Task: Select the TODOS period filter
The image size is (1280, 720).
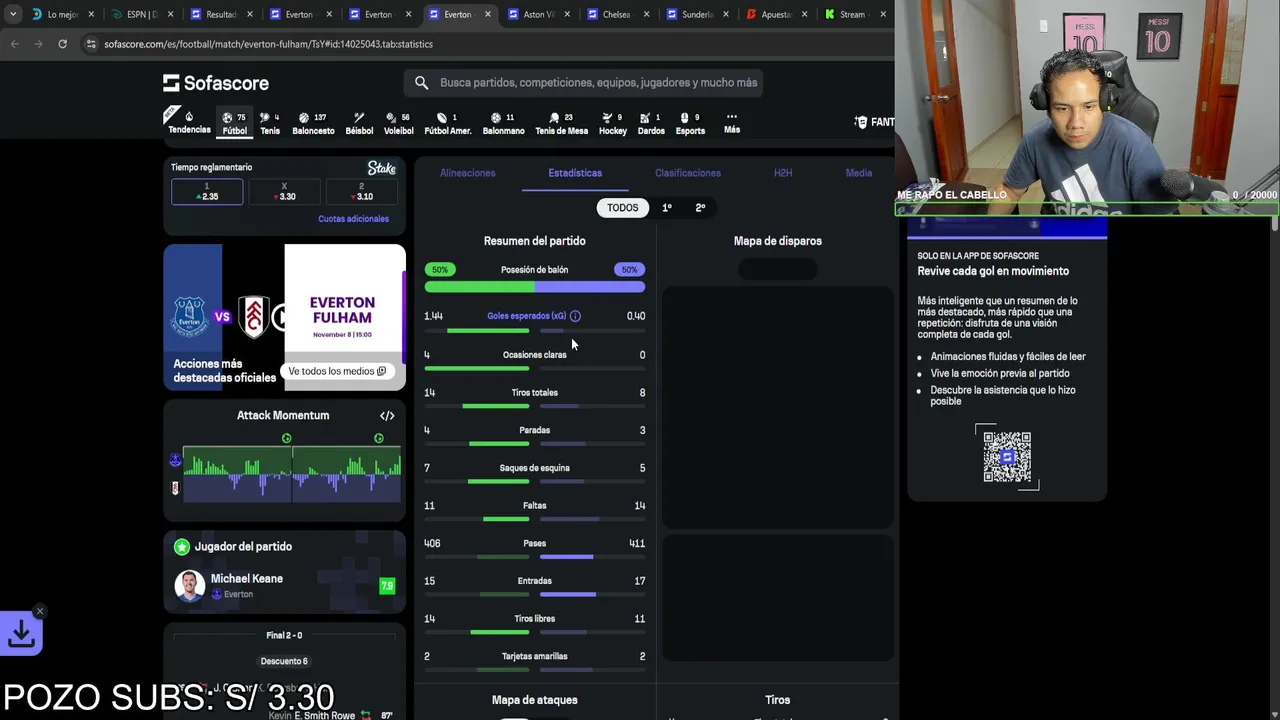Action: (622, 208)
